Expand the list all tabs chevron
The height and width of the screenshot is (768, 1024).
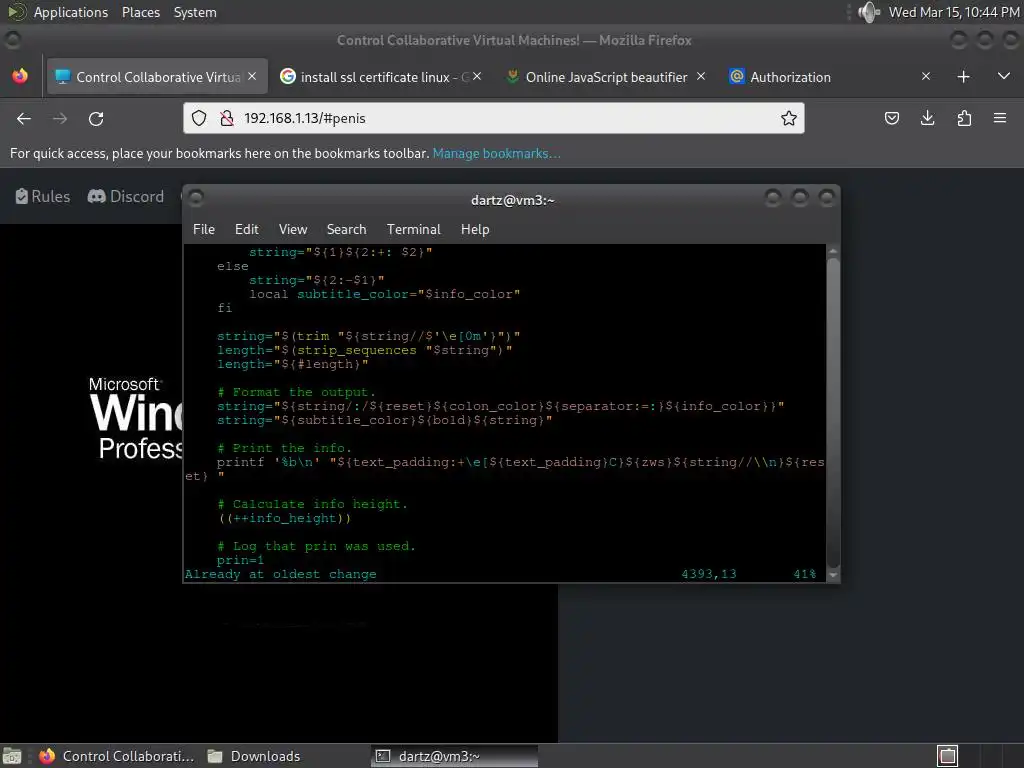1004,76
